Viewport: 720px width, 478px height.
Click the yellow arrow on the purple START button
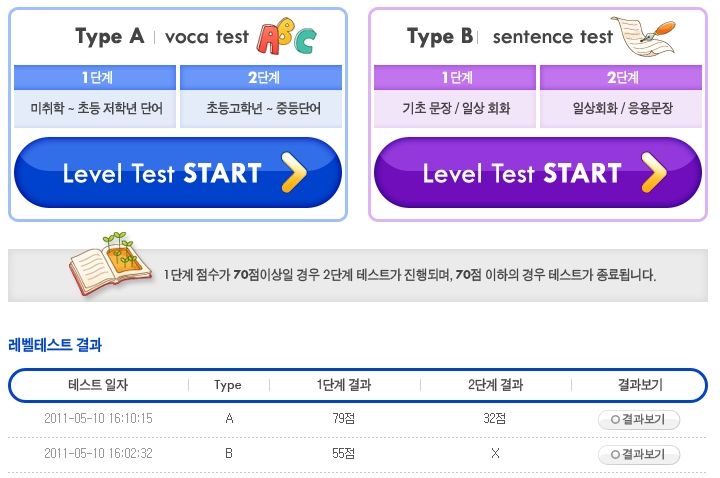tap(654, 172)
